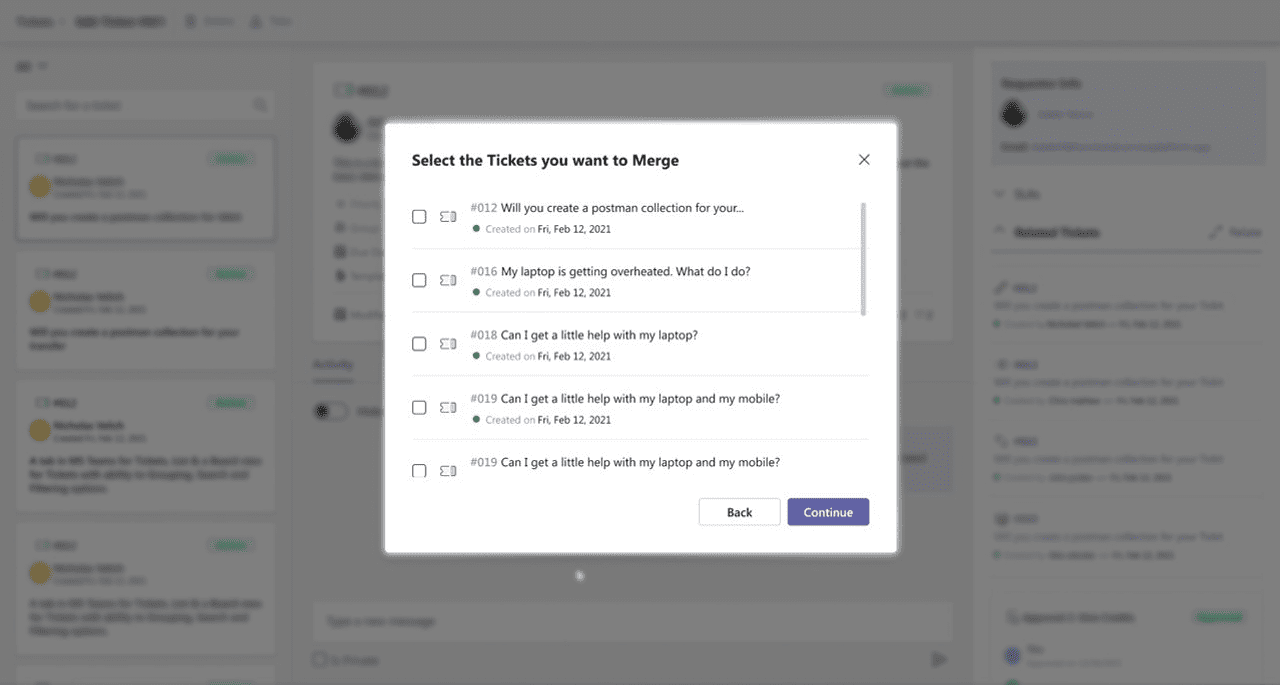
Task: Close the Select Tickets to Merge dialog
Action: point(863,158)
